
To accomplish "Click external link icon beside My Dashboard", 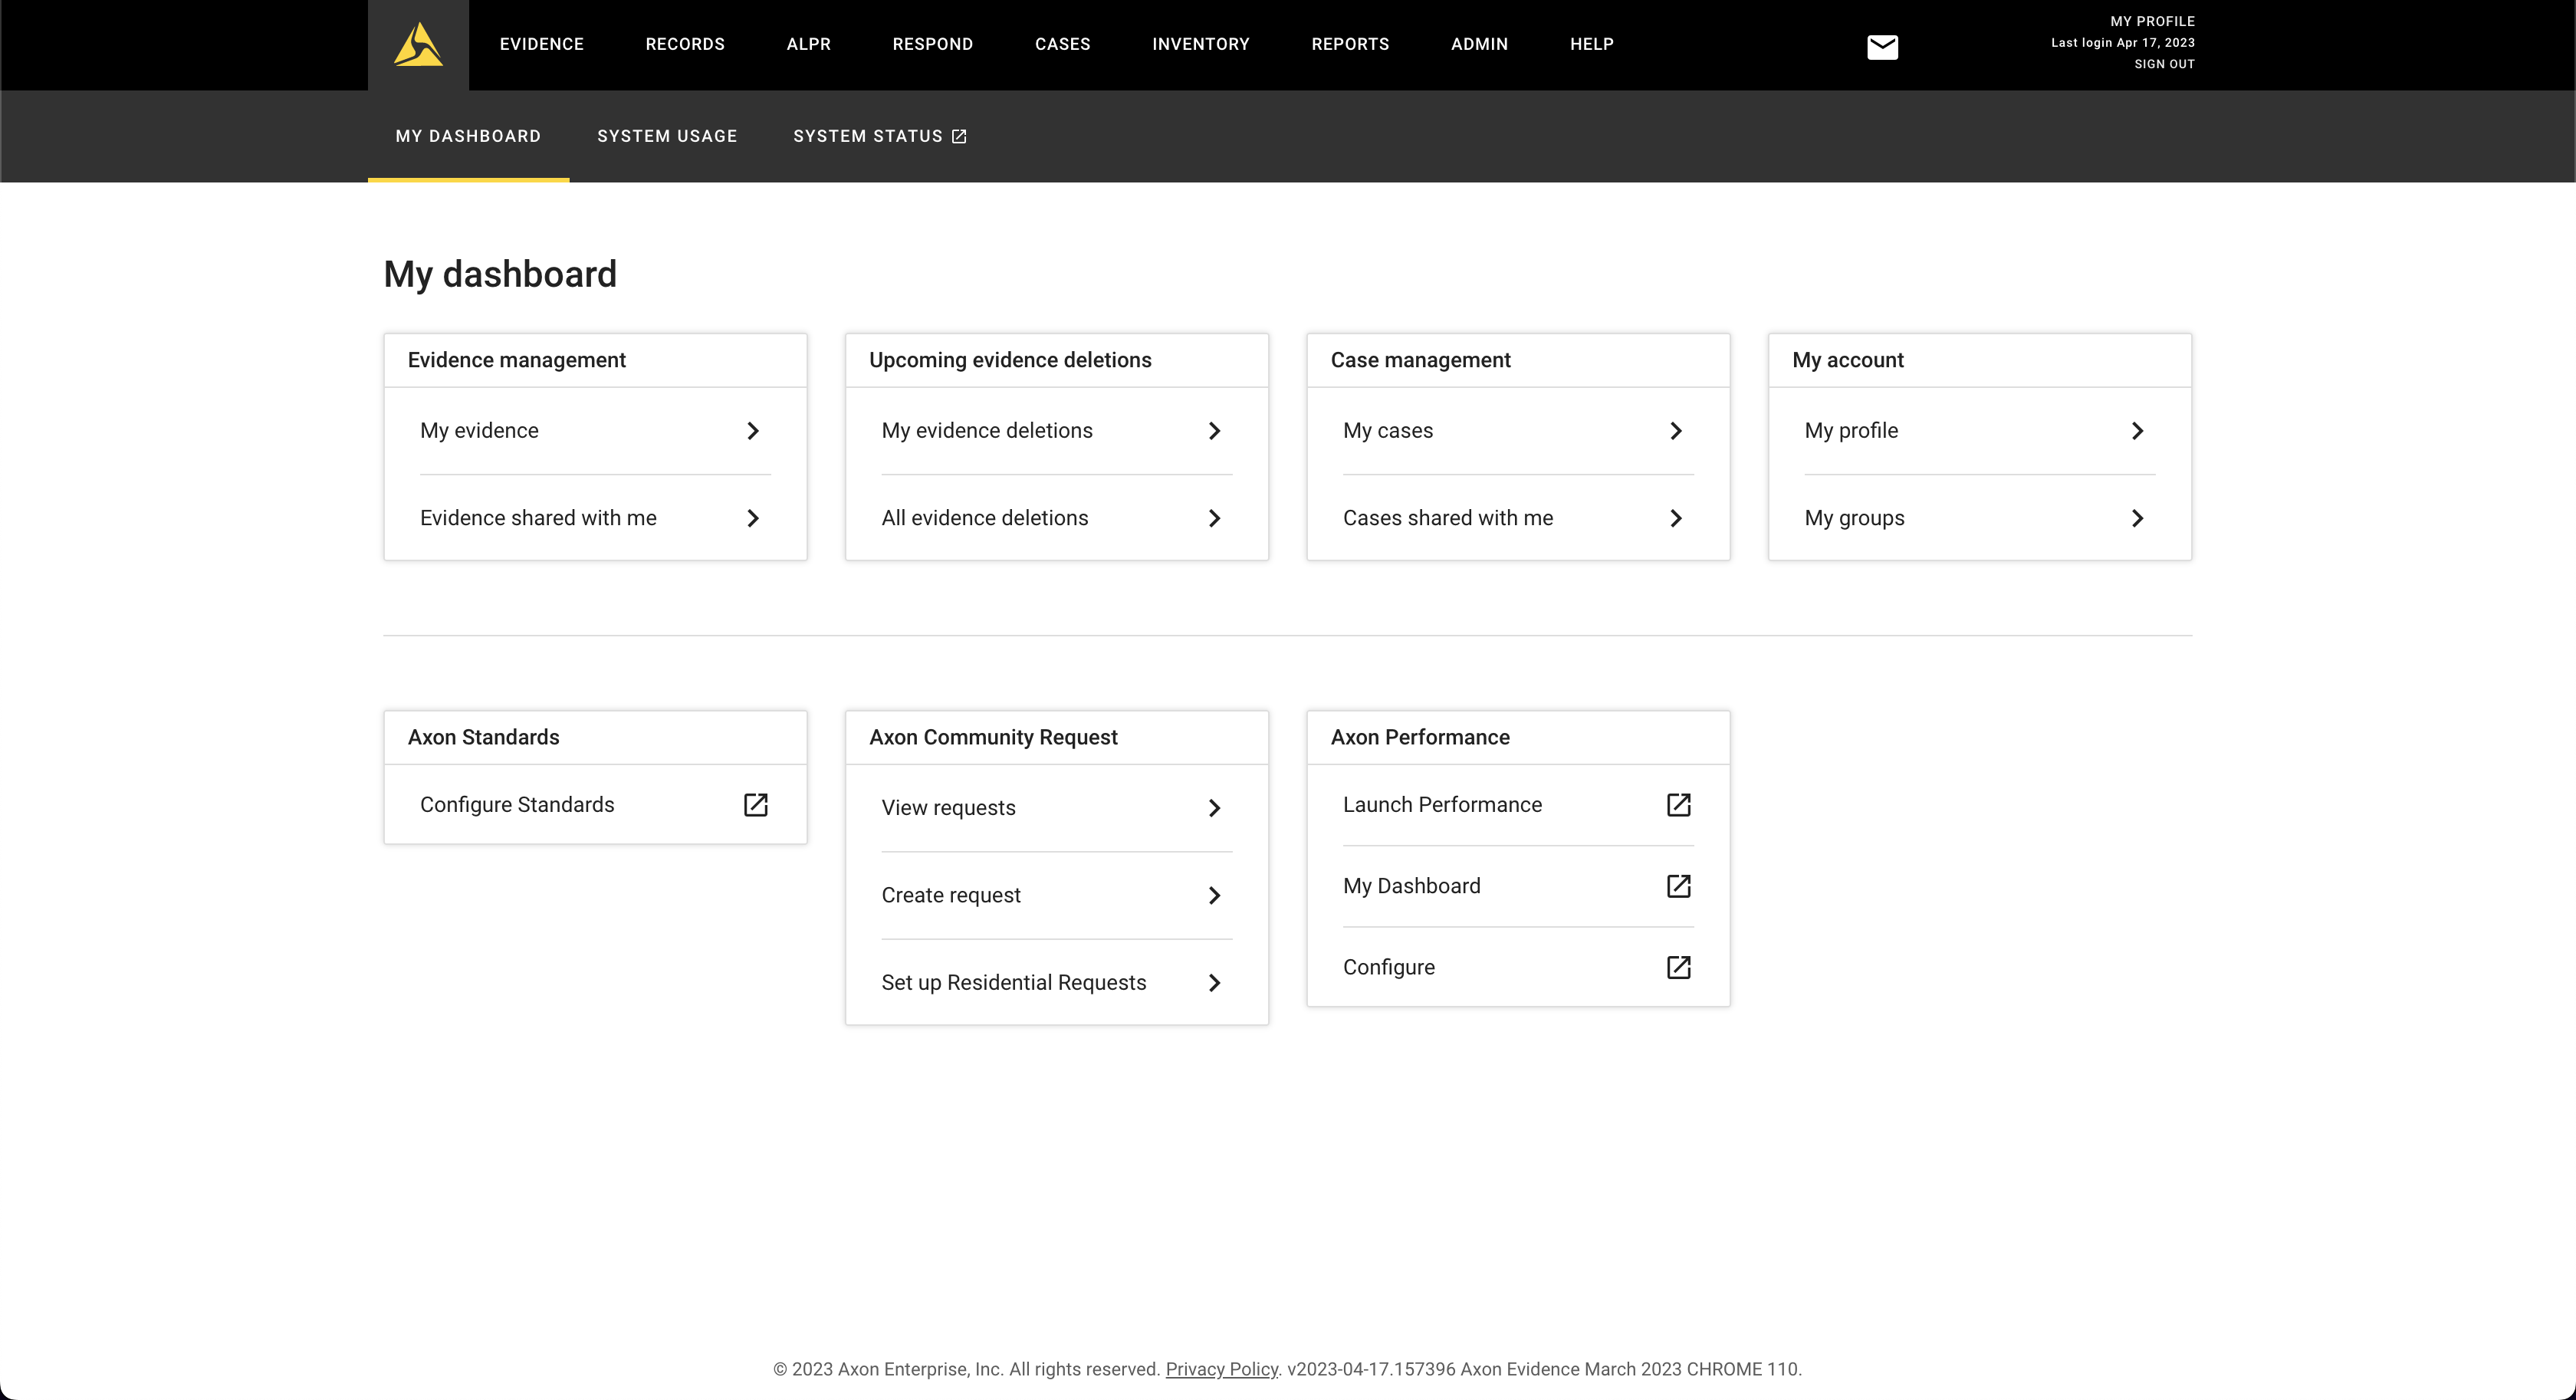I will 1678,886.
